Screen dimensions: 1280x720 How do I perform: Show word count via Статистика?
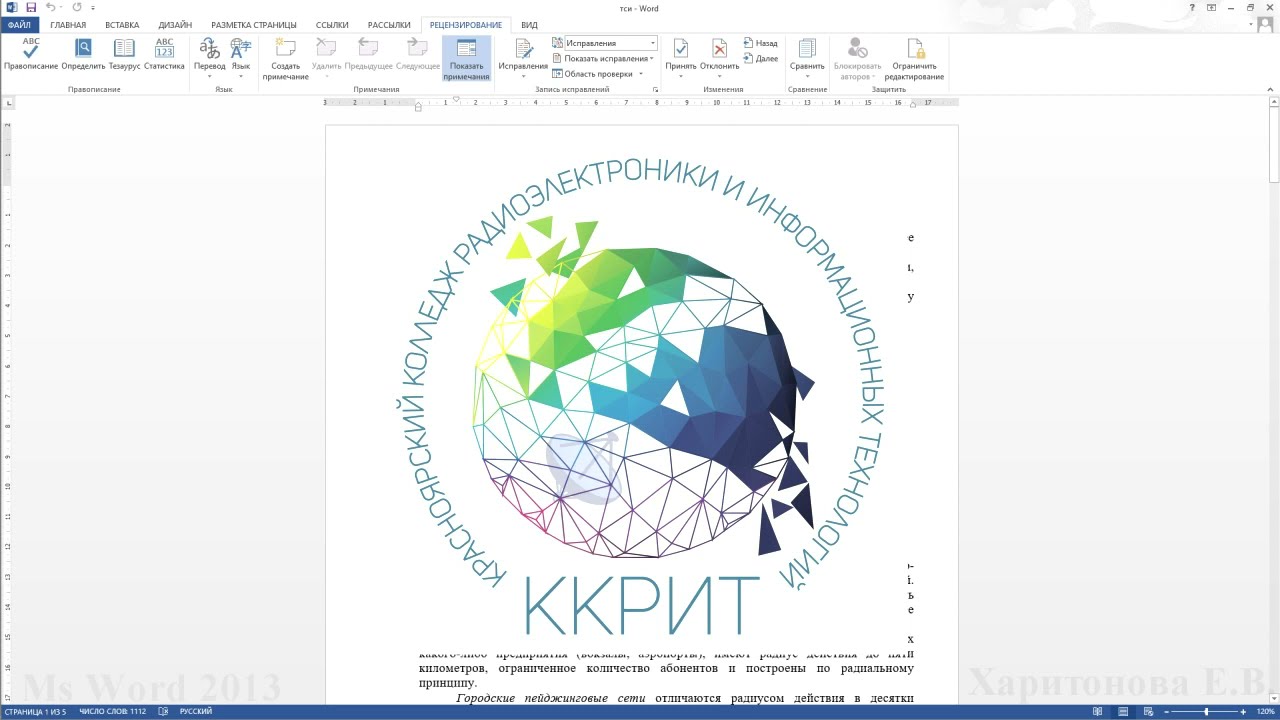[164, 55]
